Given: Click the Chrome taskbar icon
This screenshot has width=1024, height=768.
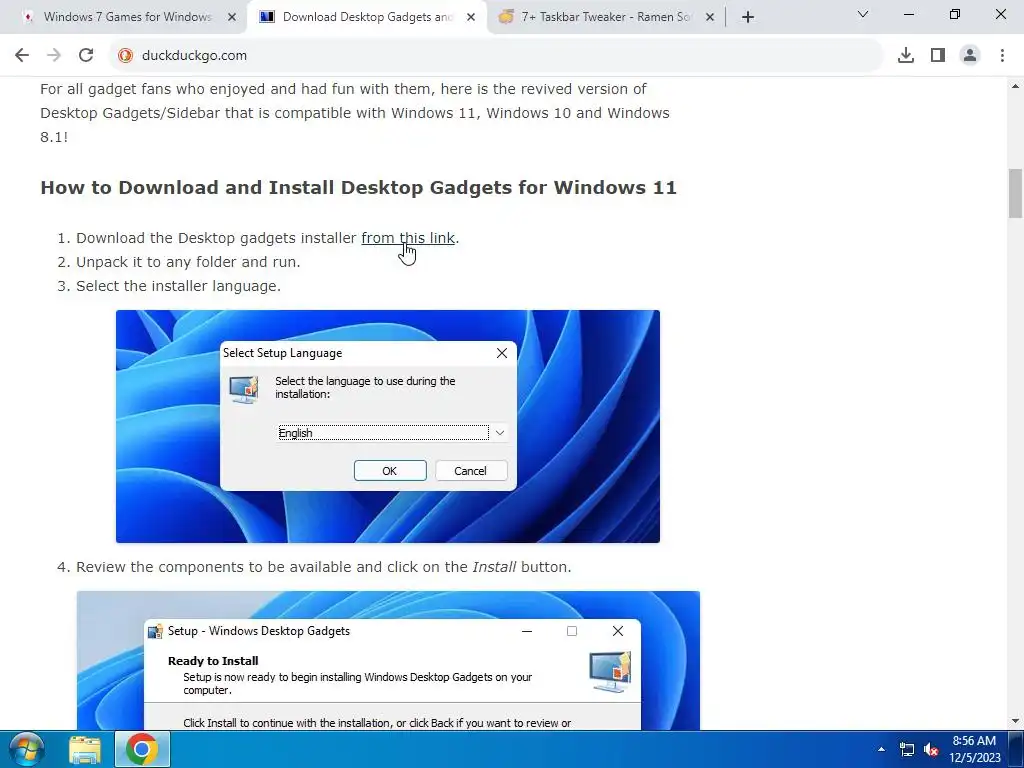Looking at the screenshot, I should (142, 749).
